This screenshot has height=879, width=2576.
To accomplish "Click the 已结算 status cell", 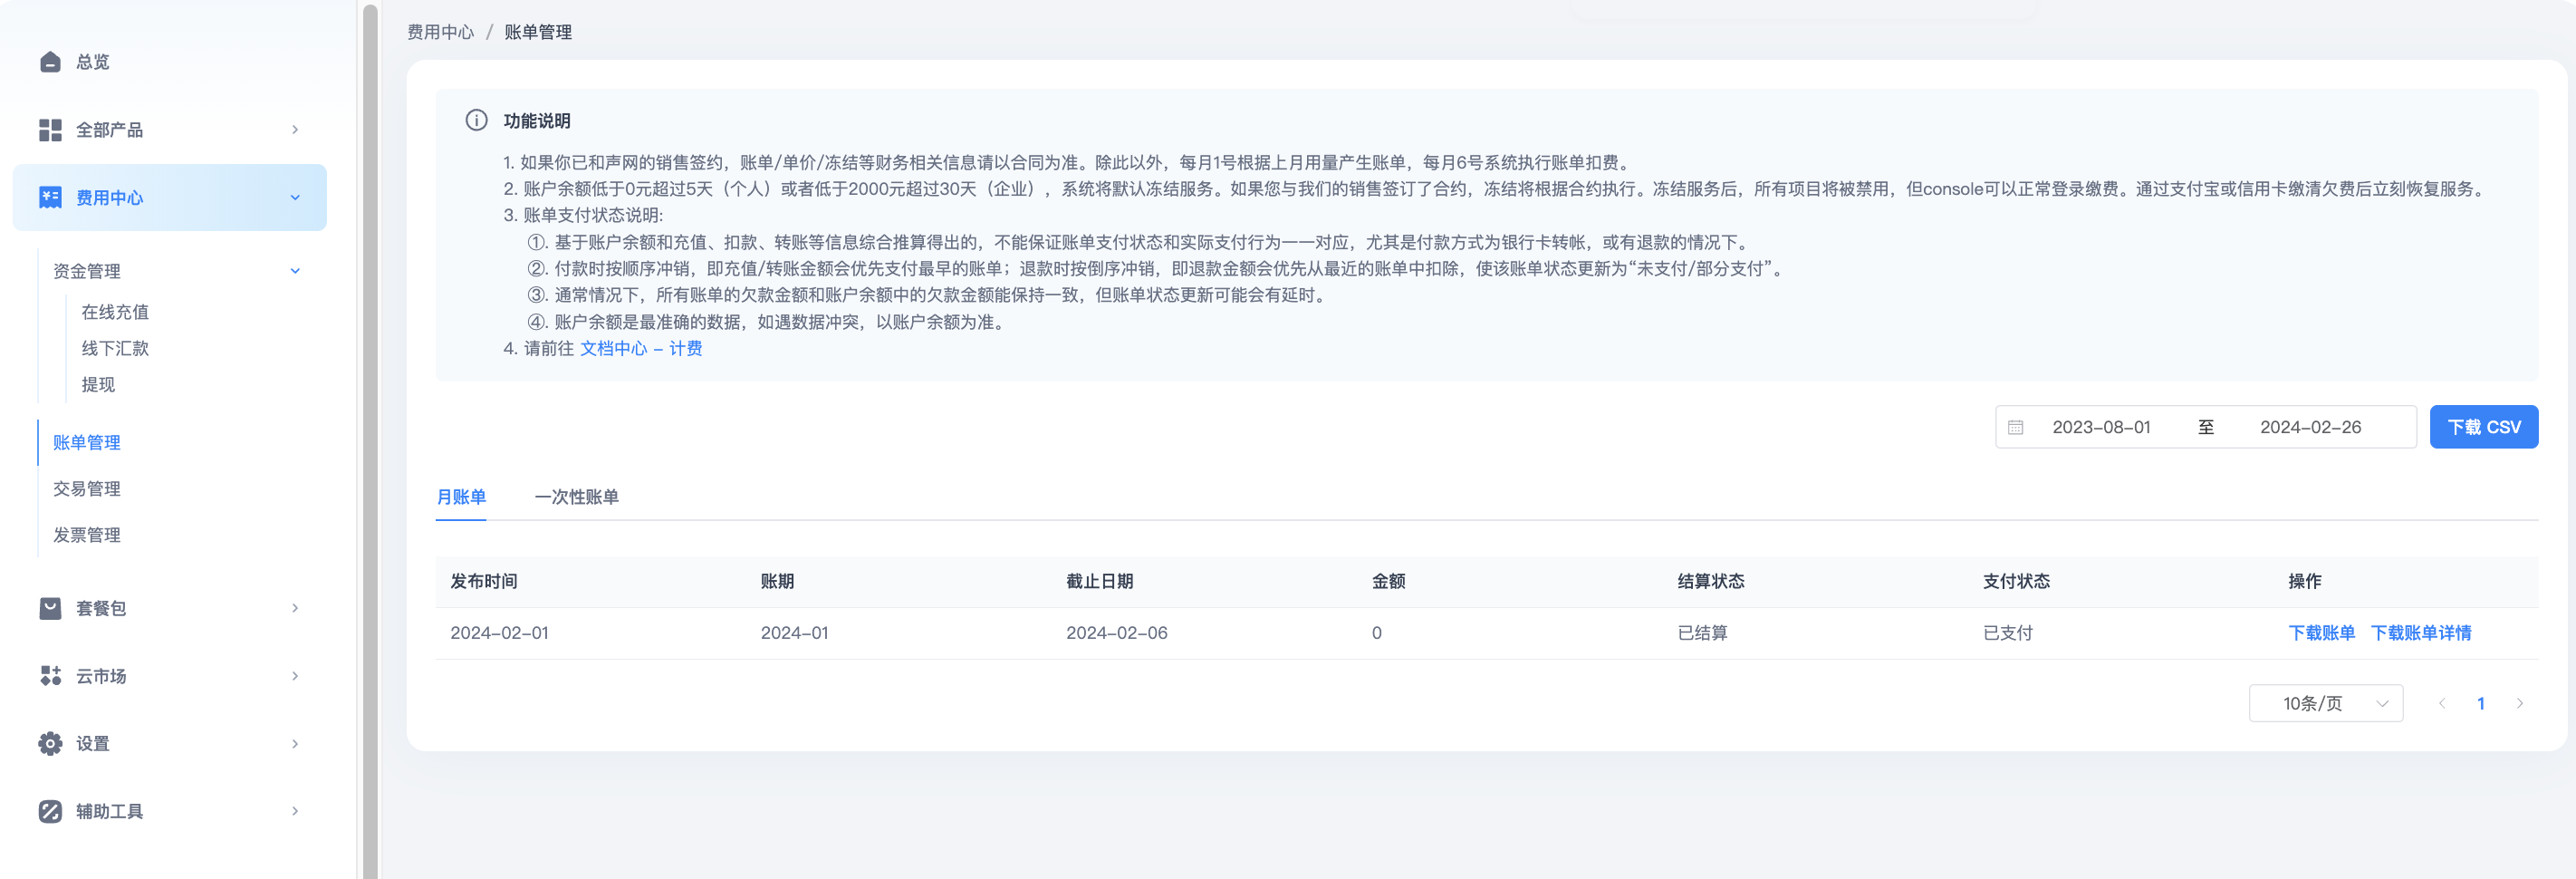I will [1702, 633].
